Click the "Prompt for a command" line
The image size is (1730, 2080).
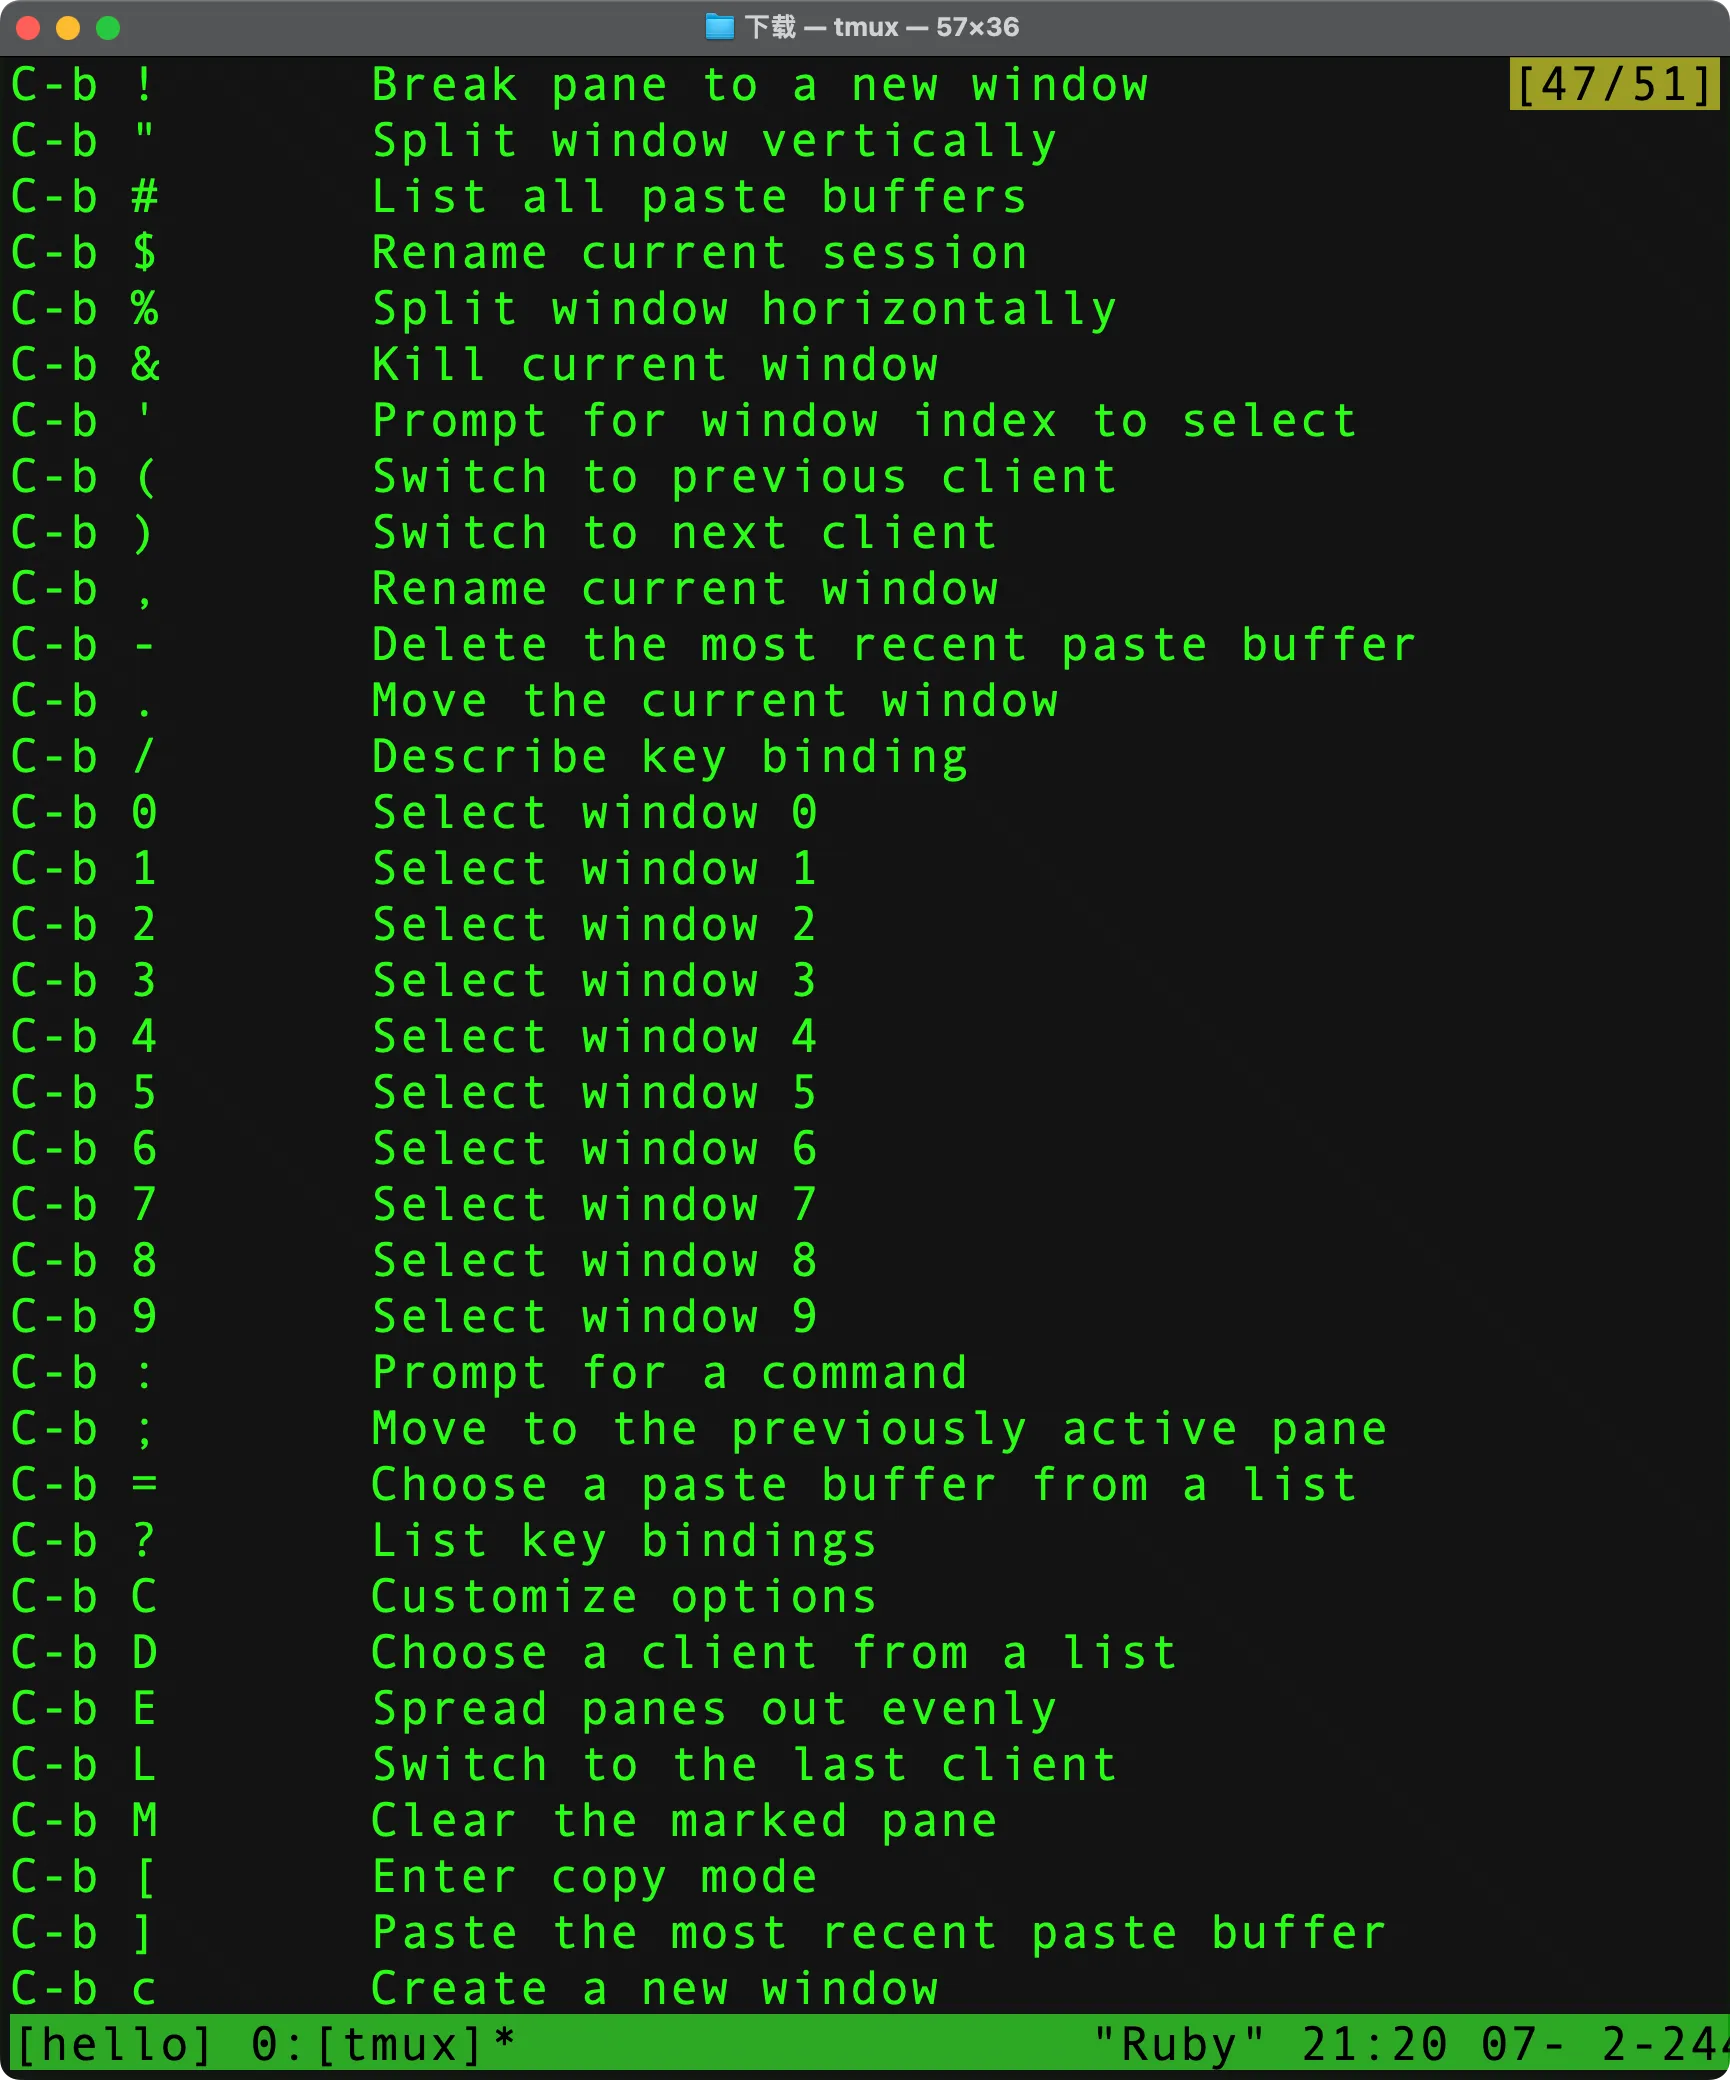click(x=670, y=1373)
